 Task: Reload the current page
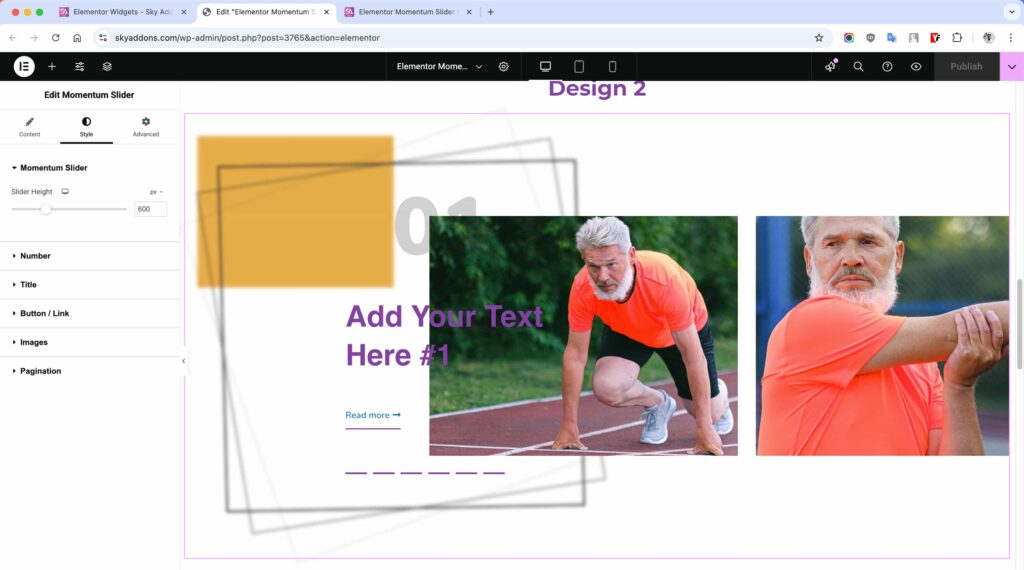pos(56,38)
